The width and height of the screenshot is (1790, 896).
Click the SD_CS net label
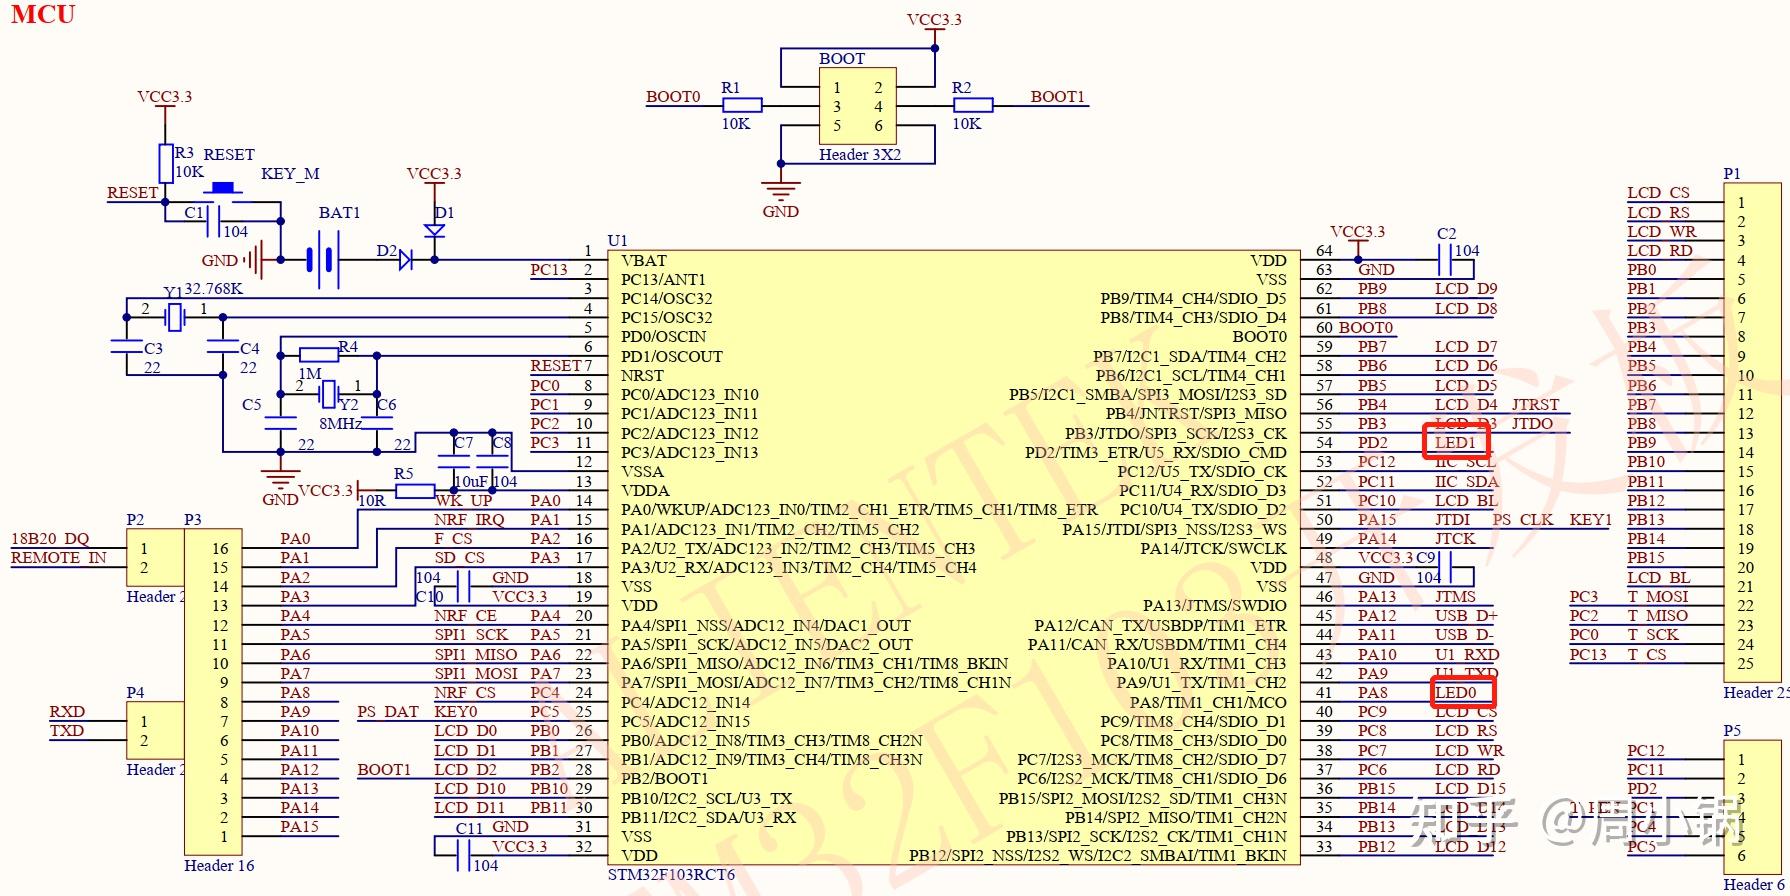460,558
